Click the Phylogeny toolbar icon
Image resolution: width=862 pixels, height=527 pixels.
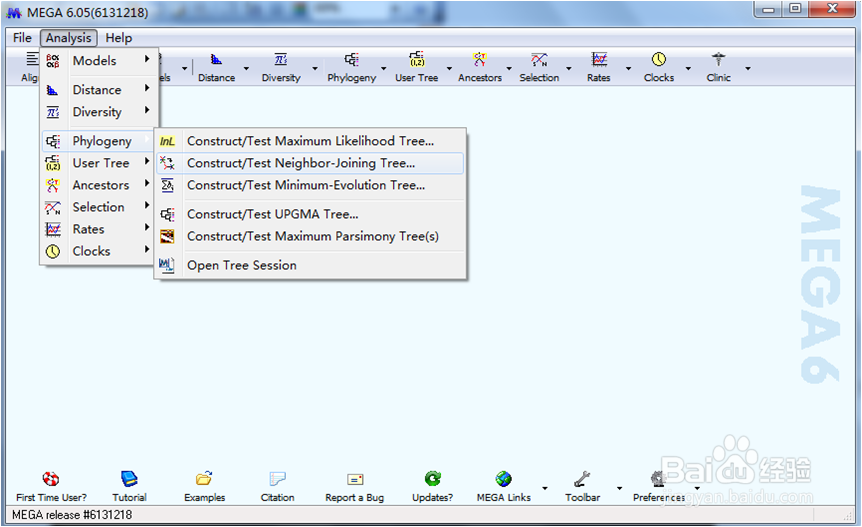tap(352, 59)
